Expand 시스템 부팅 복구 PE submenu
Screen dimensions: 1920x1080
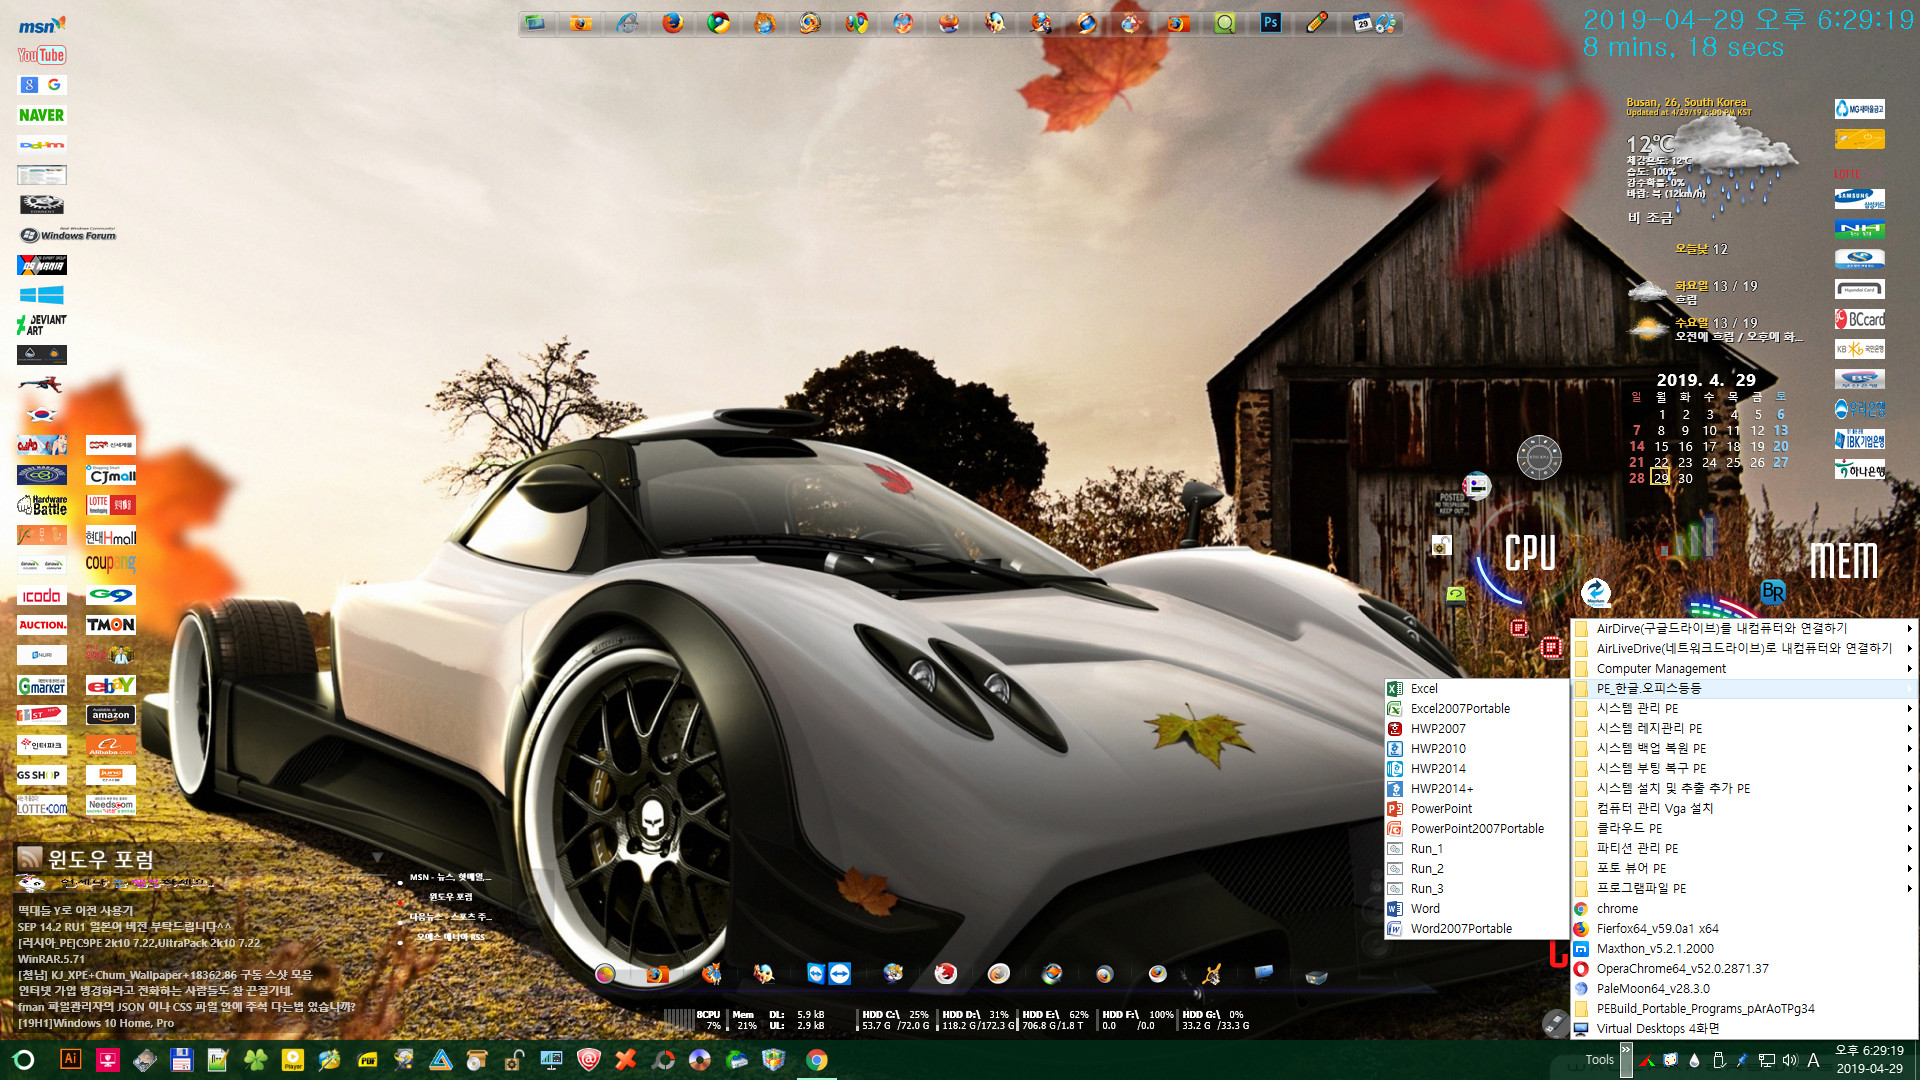1743,768
